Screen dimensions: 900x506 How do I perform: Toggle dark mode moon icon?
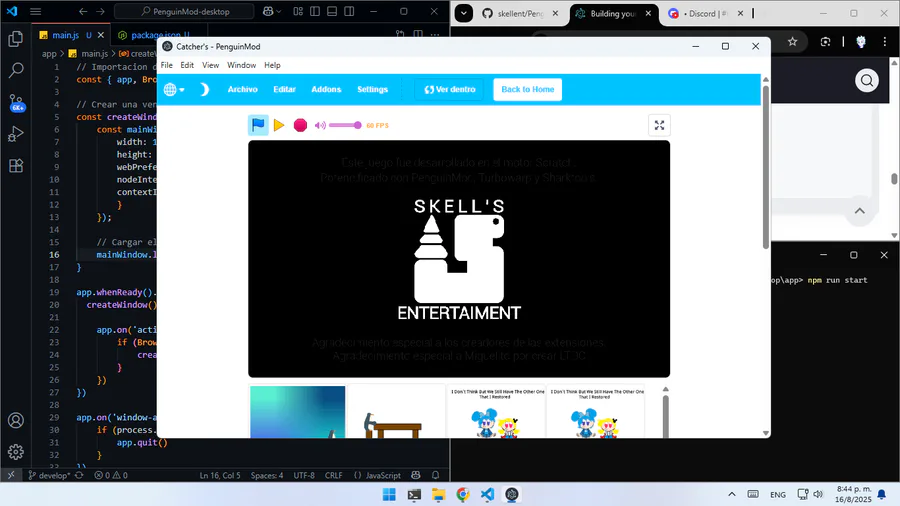[x=205, y=89]
